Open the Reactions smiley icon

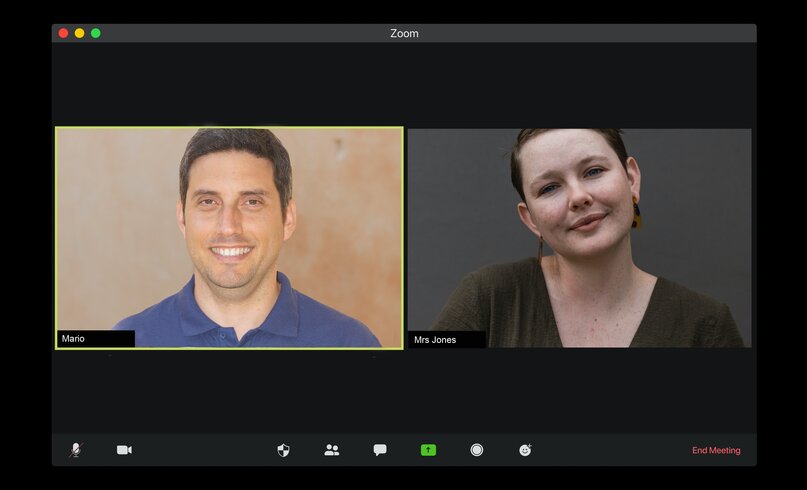[x=525, y=450]
